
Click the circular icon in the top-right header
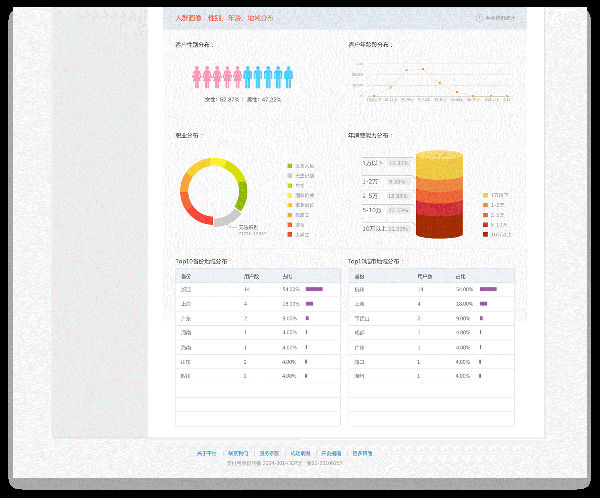pyautogui.click(x=478, y=18)
